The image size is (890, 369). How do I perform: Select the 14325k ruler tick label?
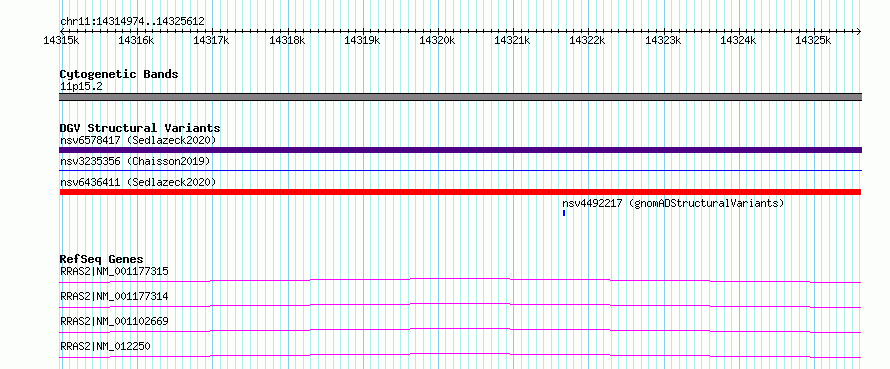813,40
